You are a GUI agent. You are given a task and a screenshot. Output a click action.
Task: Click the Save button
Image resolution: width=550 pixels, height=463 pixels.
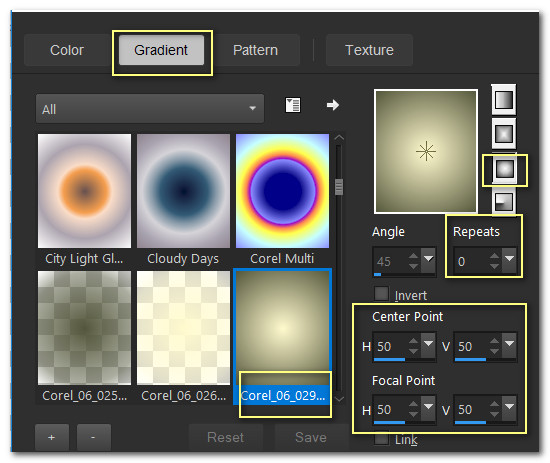tap(311, 437)
